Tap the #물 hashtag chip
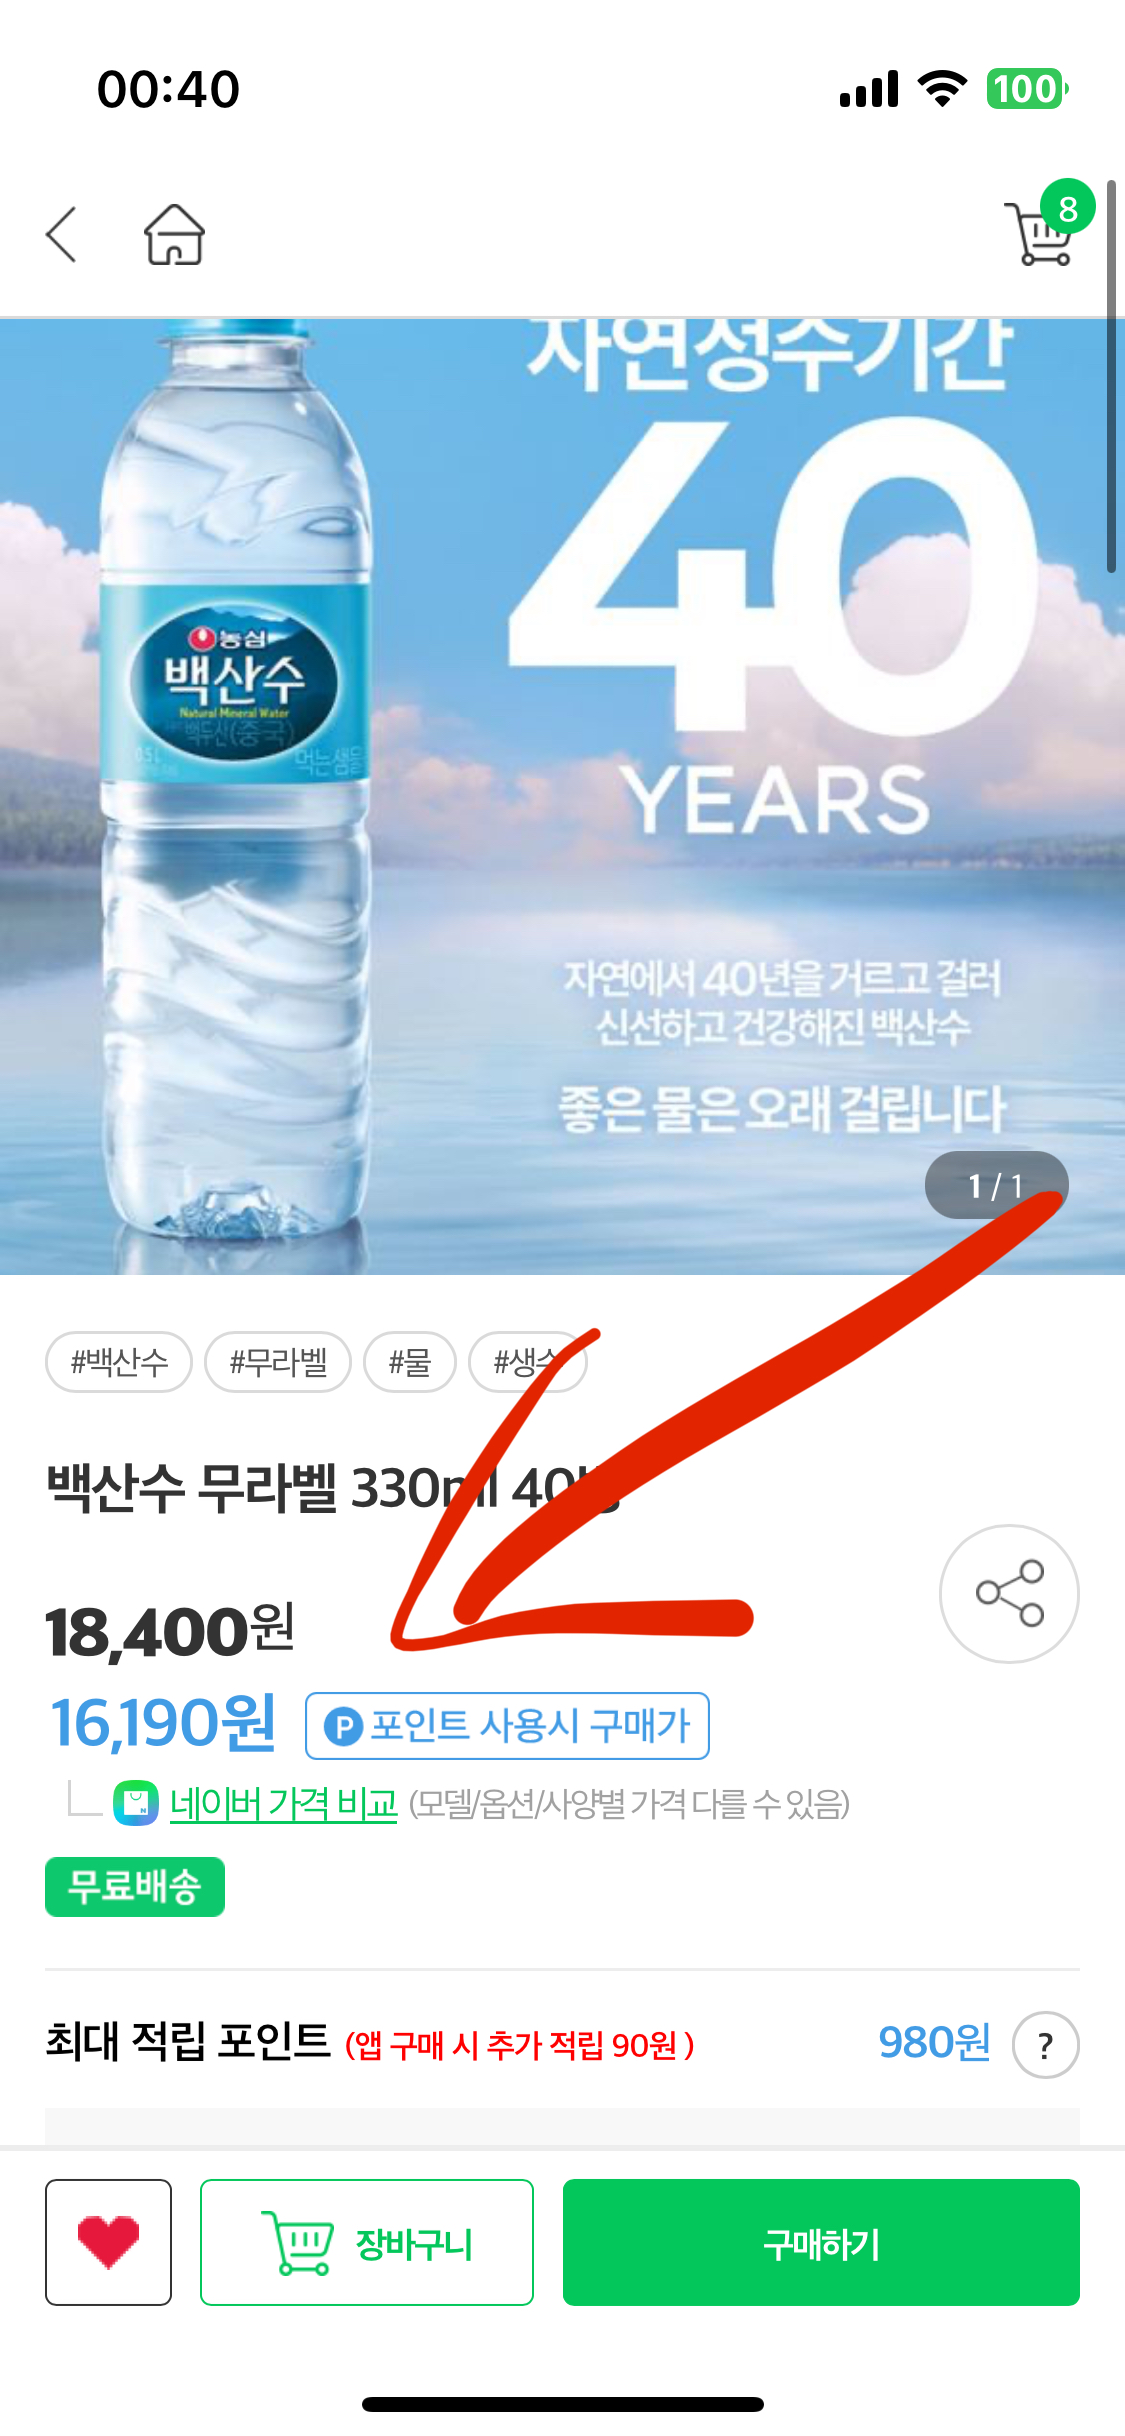Image resolution: width=1125 pixels, height=2436 pixels. (410, 1361)
